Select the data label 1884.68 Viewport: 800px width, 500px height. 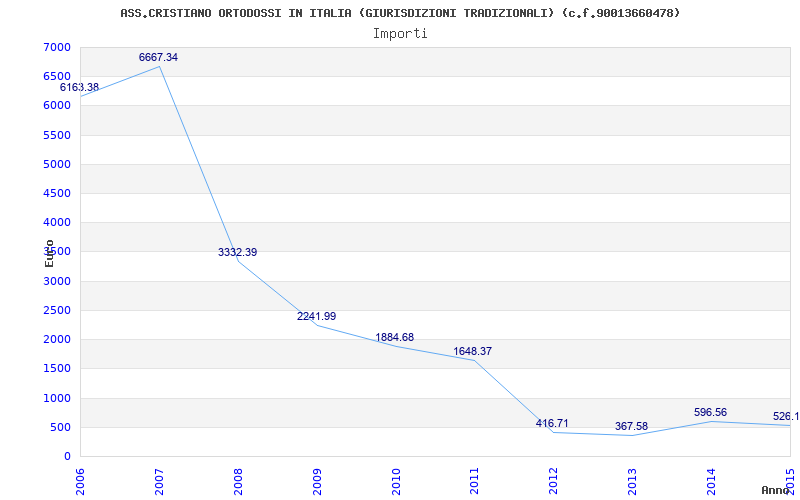394,337
